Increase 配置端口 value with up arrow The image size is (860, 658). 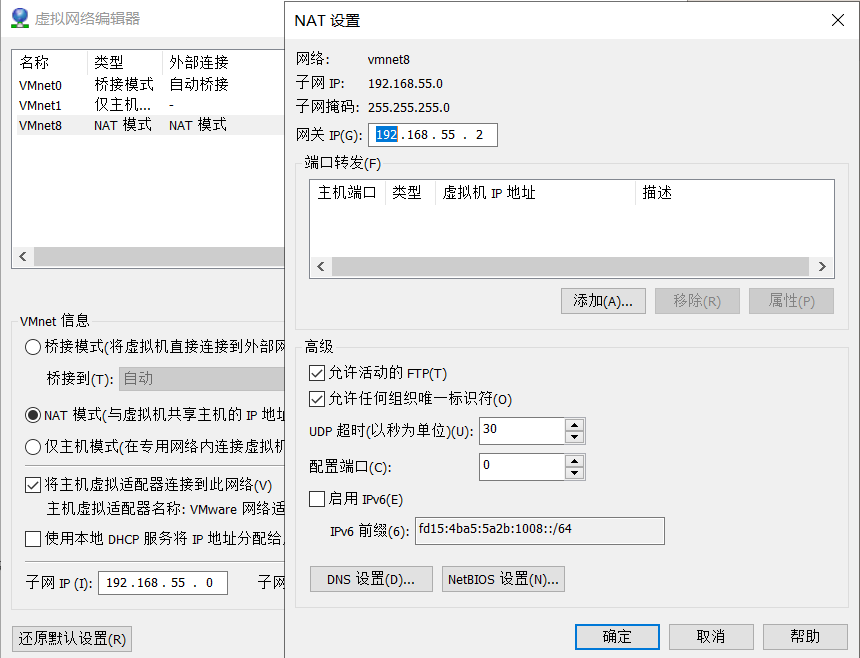coord(574,461)
